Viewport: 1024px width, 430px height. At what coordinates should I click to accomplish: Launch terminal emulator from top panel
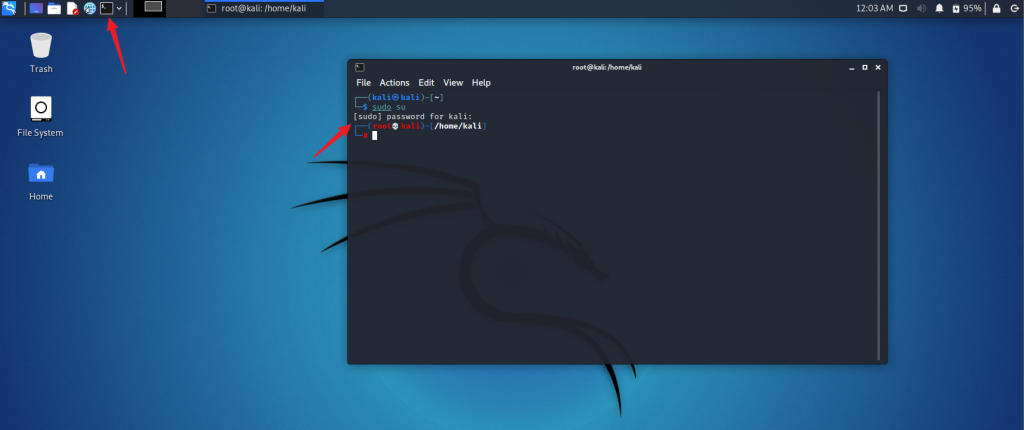tap(106, 8)
